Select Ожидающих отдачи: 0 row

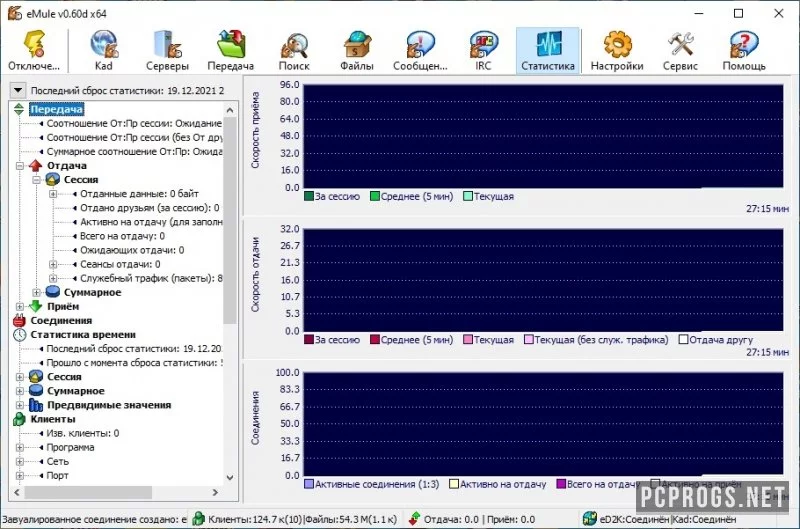[132, 250]
